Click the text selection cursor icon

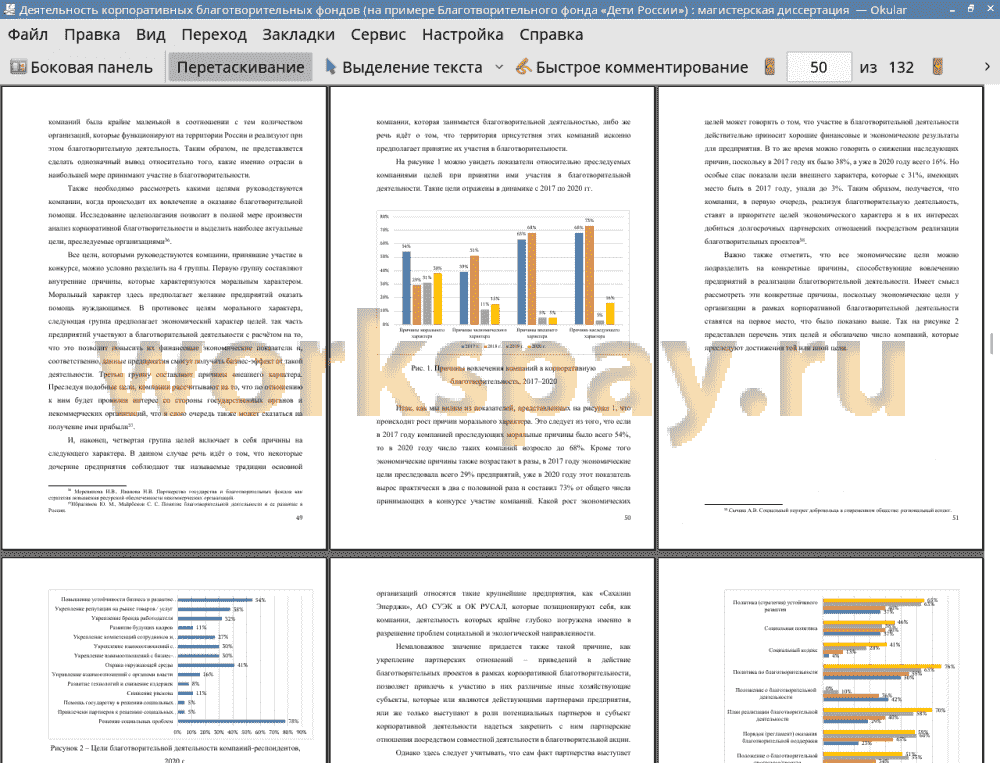point(330,66)
